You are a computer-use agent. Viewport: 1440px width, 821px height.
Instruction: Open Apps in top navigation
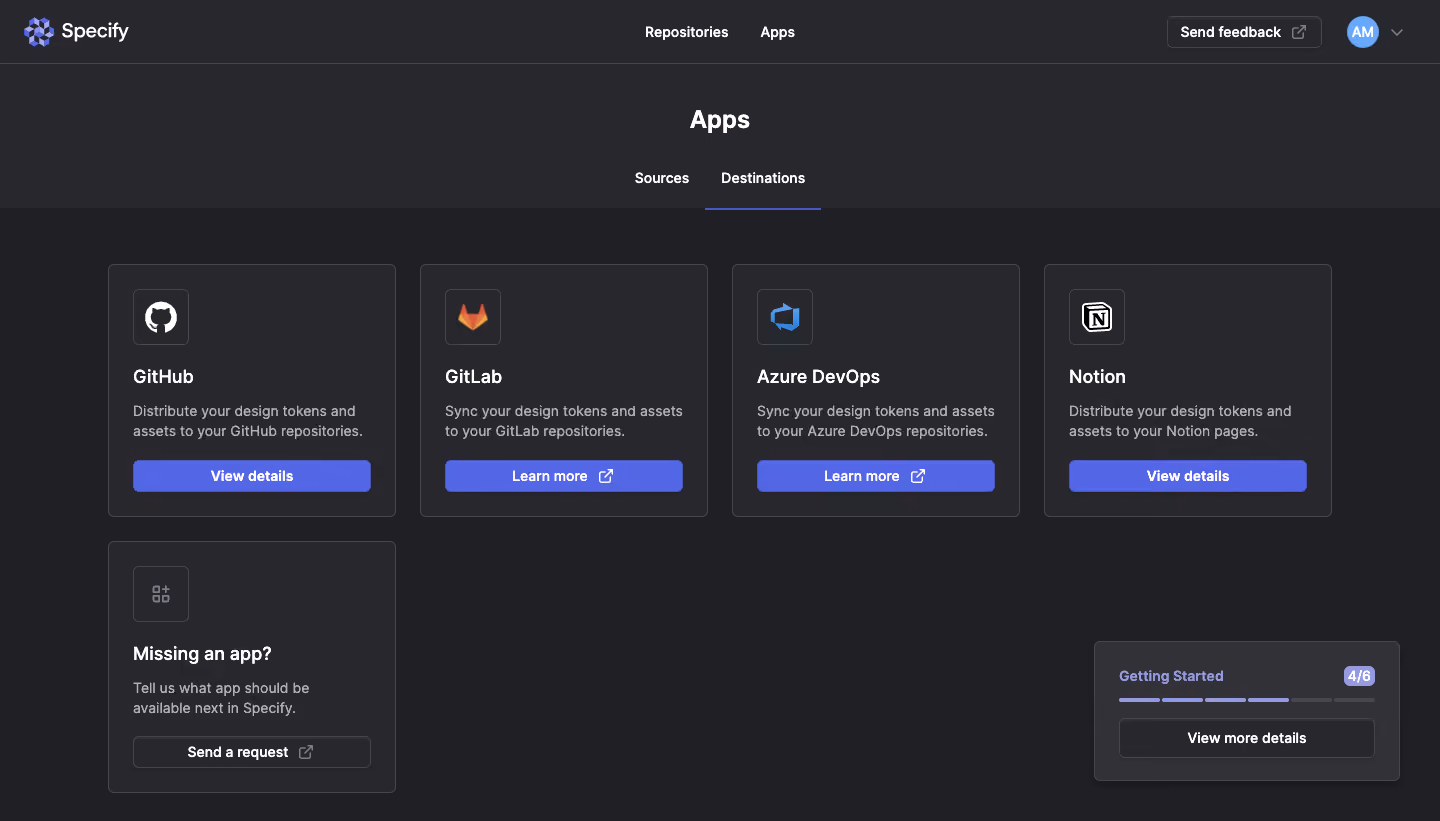click(x=777, y=32)
